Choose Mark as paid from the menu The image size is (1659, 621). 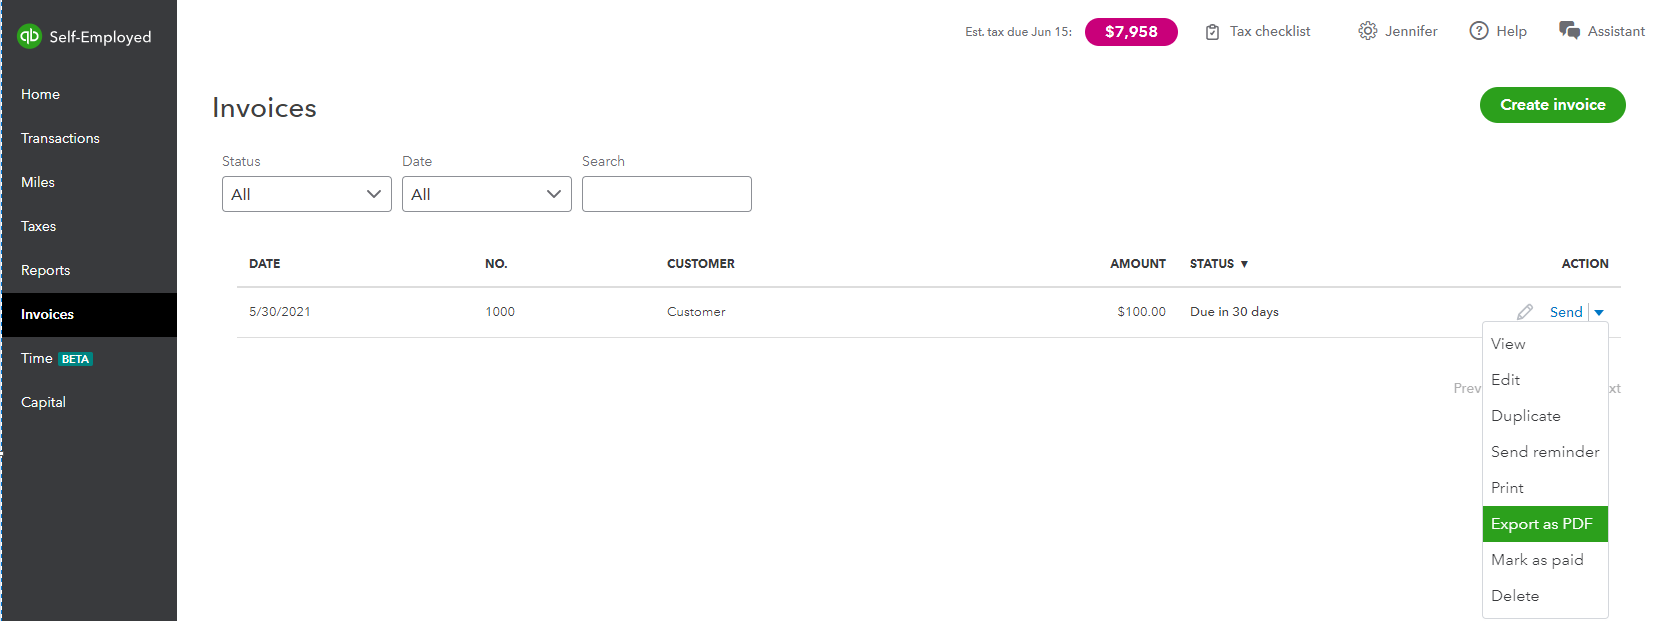pos(1537,559)
